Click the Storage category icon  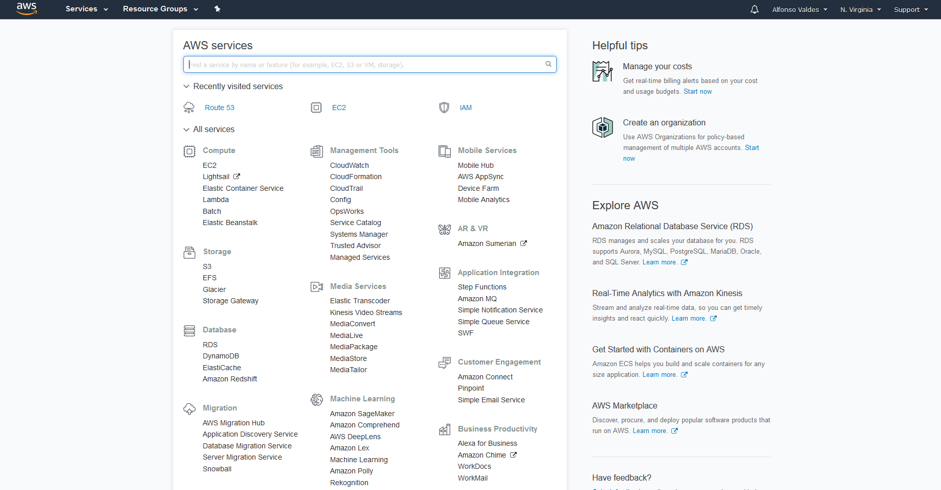(189, 252)
